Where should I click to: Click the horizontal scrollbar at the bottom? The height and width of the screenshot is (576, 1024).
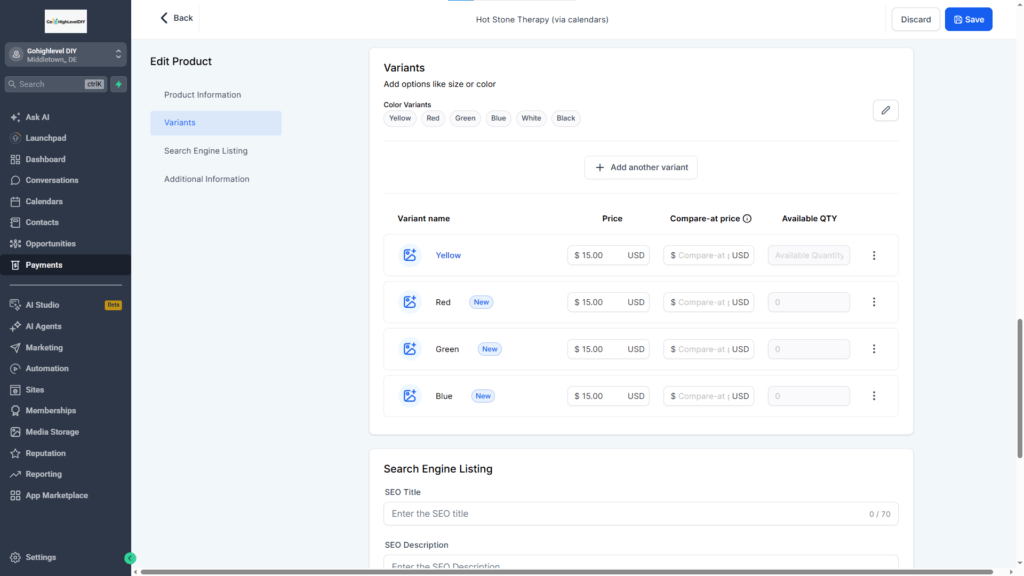567,572
